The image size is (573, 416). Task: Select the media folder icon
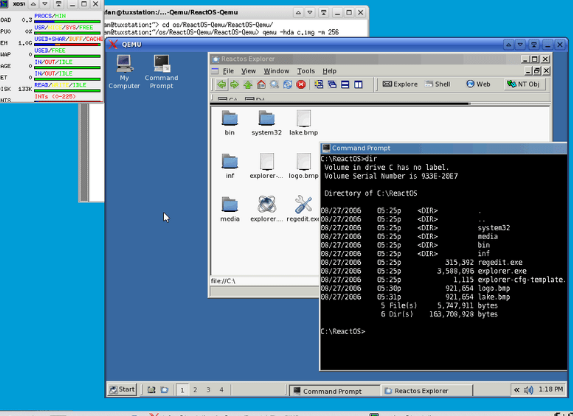coord(230,205)
